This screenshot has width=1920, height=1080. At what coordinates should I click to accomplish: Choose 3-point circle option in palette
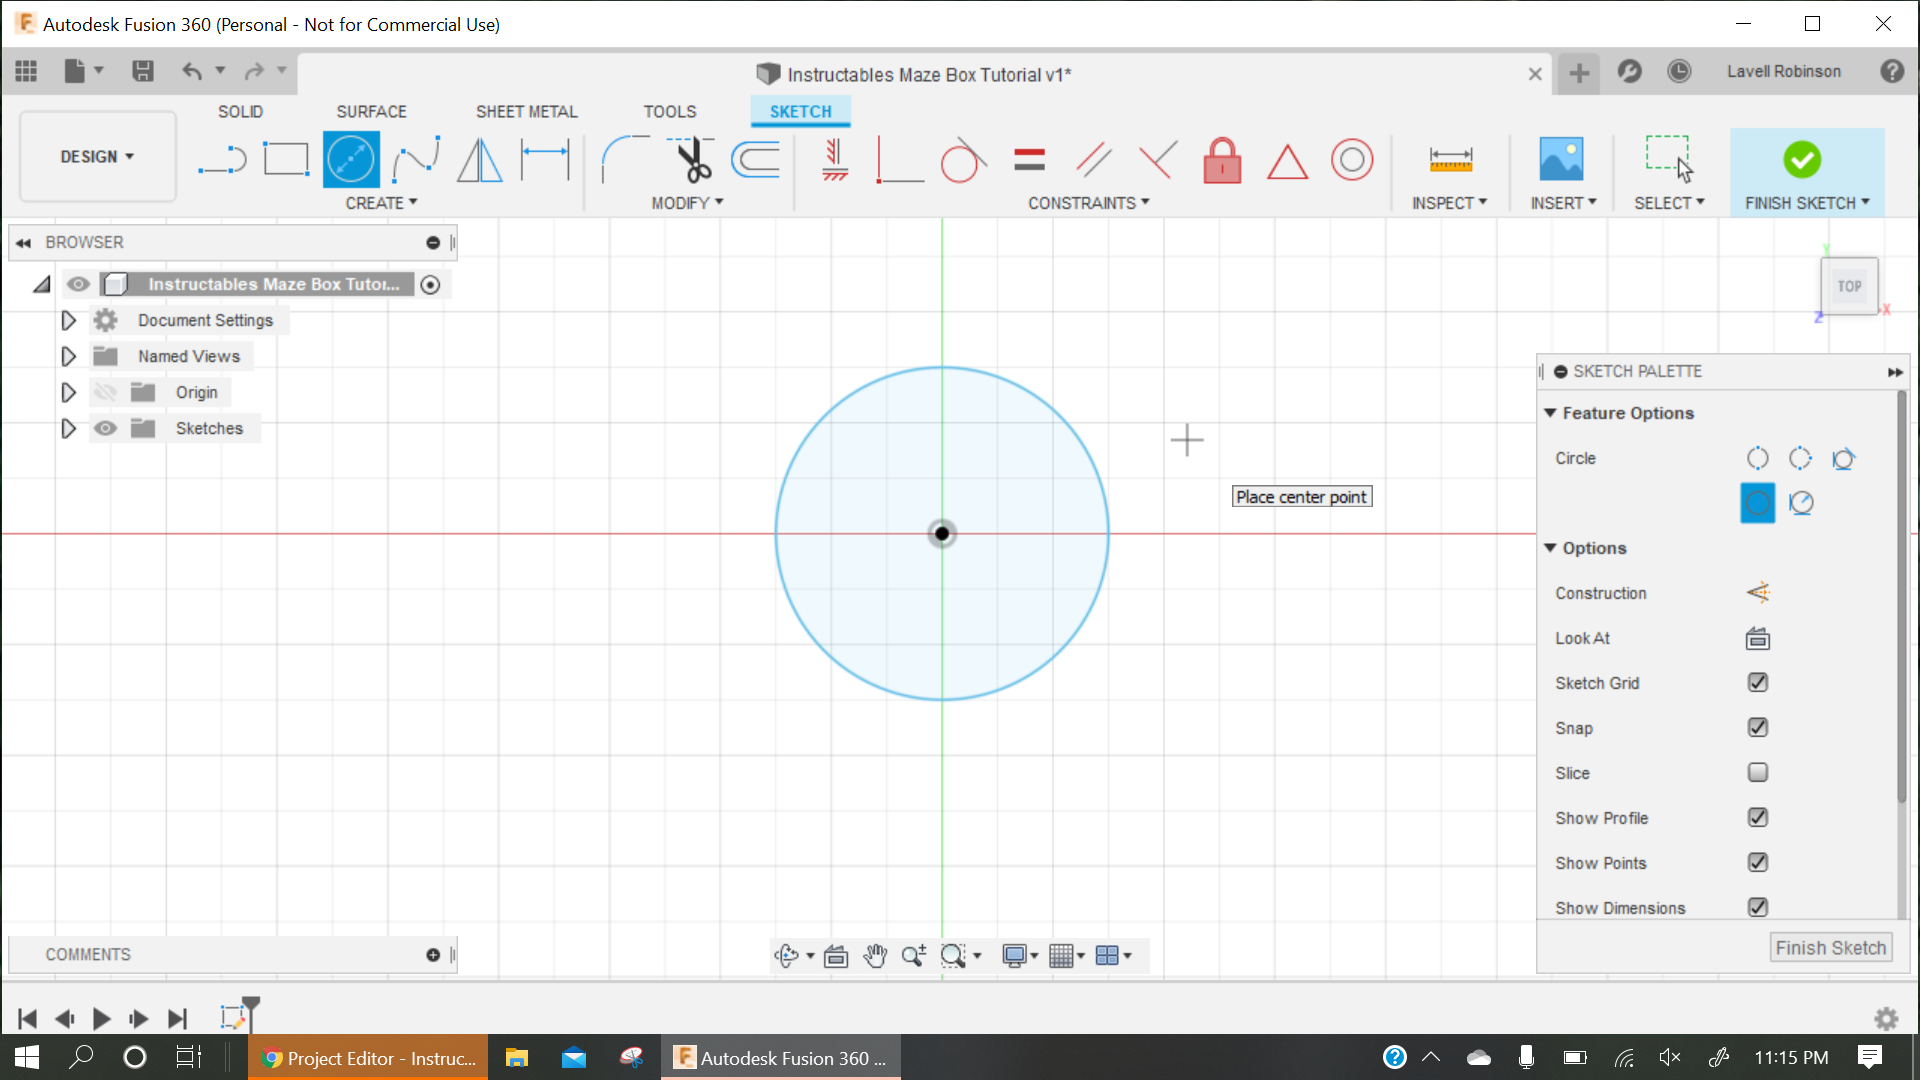tap(1800, 458)
